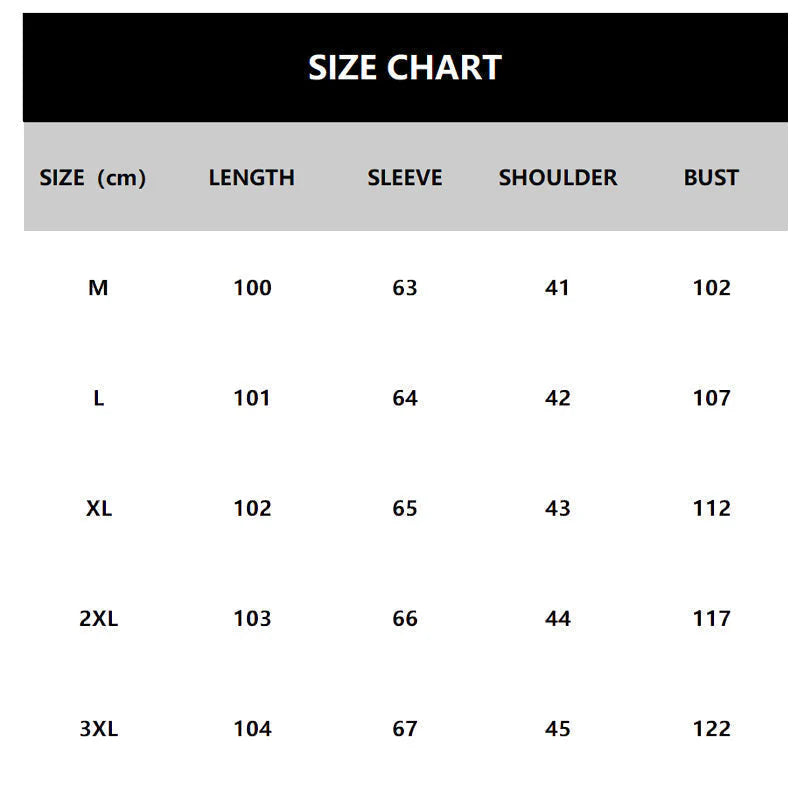The height and width of the screenshot is (800, 800).
Task: Click the SIZE (cm) column header
Action: coord(93,178)
